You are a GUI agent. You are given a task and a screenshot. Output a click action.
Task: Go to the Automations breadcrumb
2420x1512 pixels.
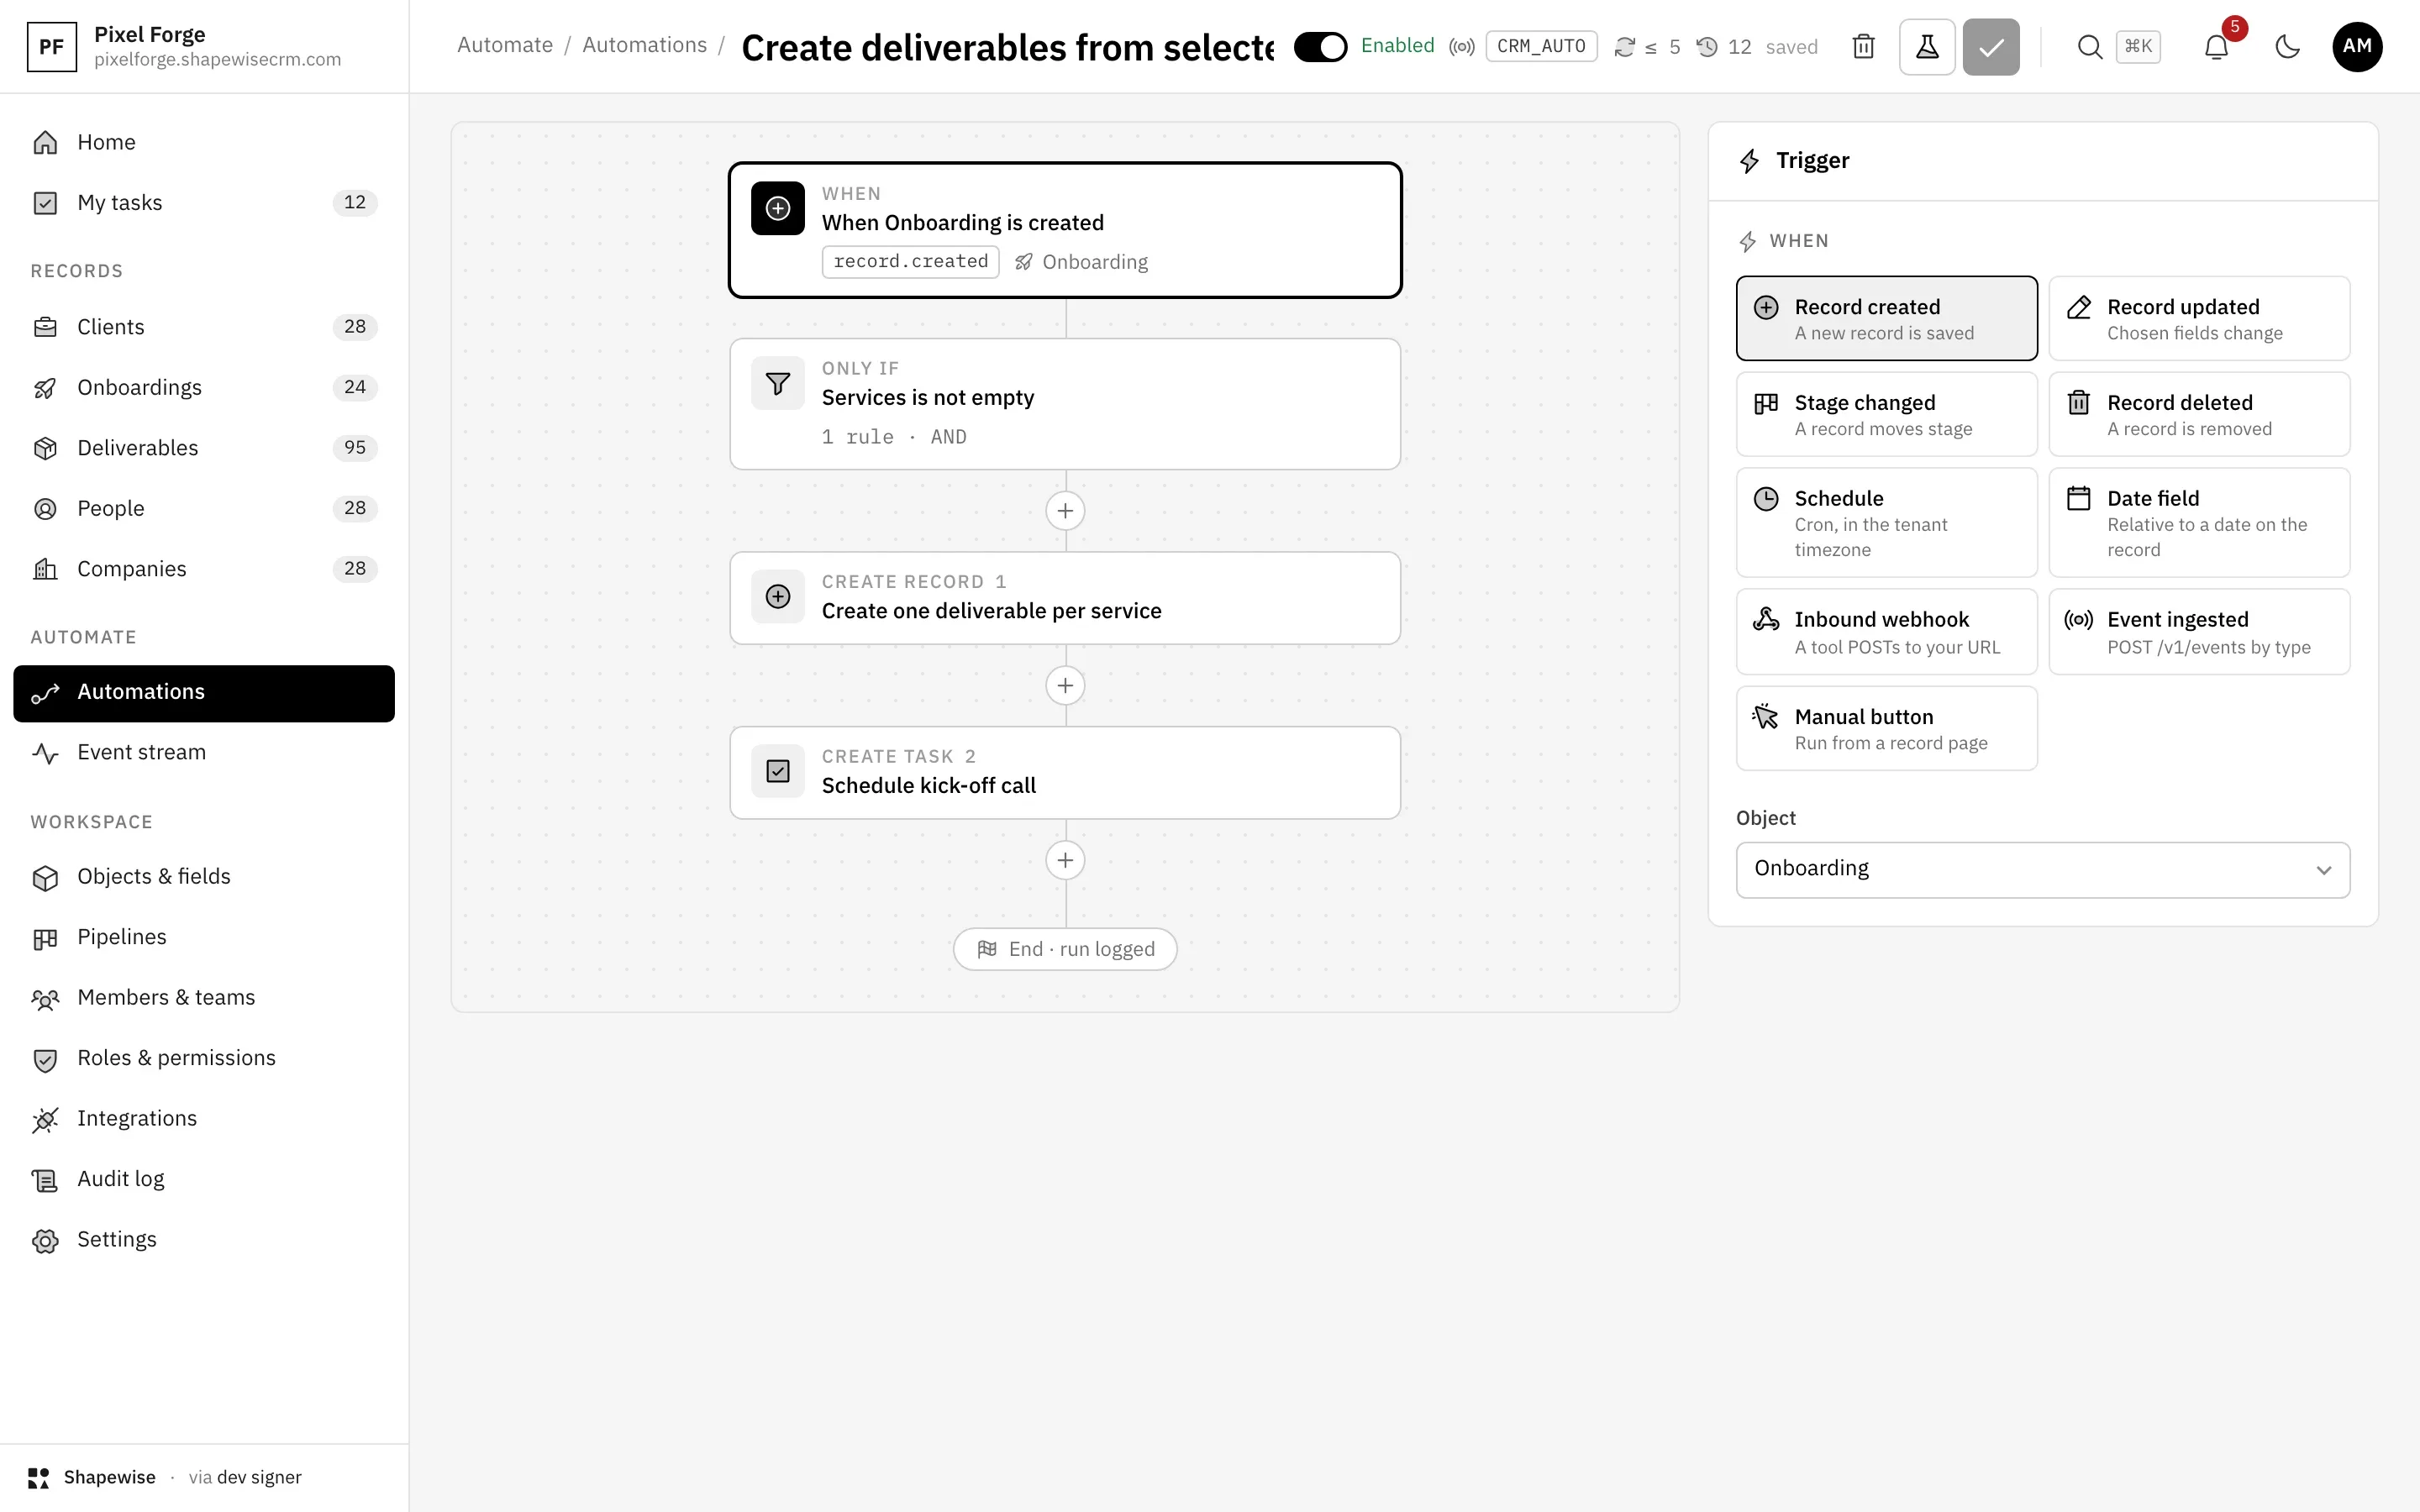click(644, 45)
